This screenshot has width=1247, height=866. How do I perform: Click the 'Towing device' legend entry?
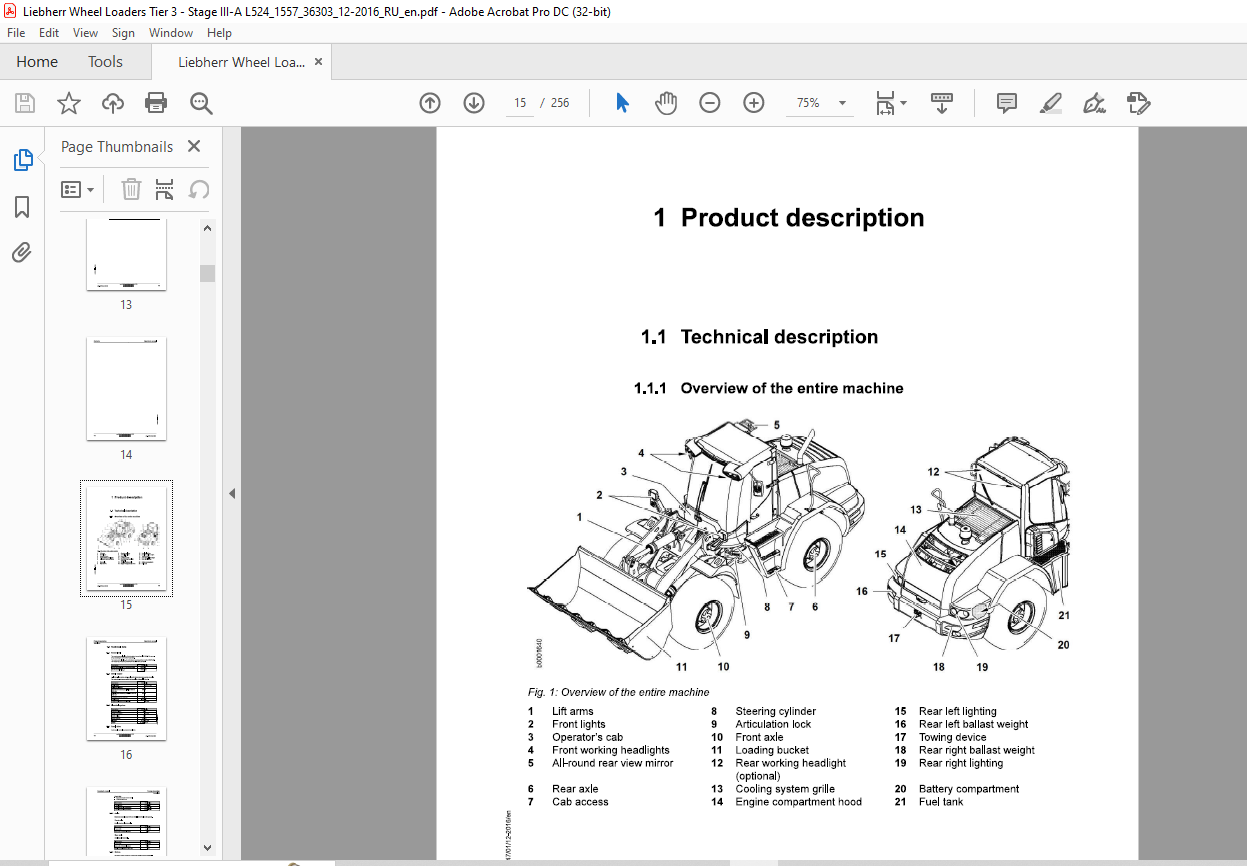[952, 737]
